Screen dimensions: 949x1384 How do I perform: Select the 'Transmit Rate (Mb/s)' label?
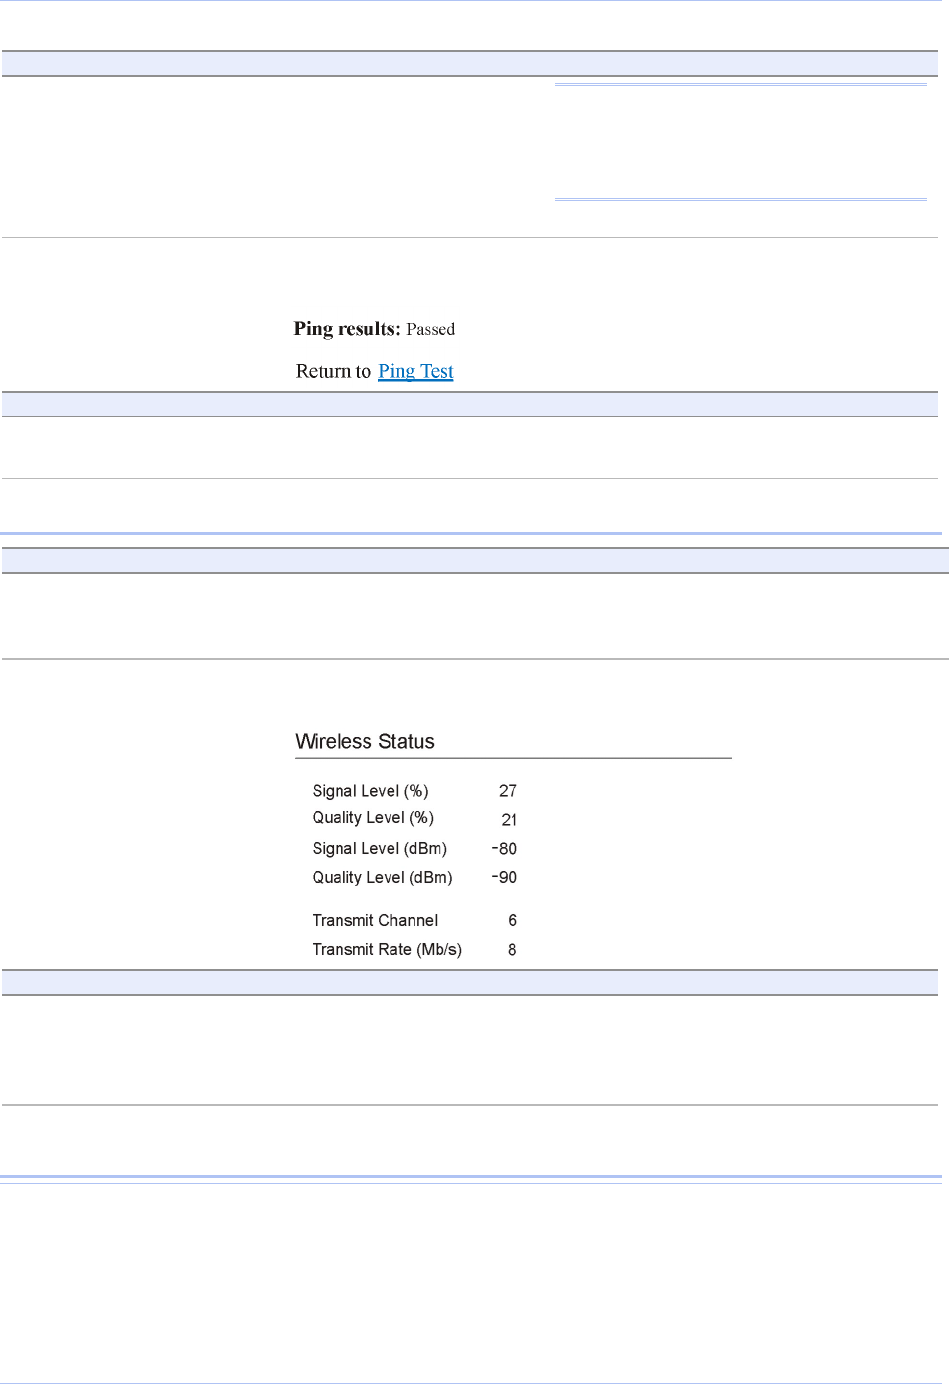point(387,950)
